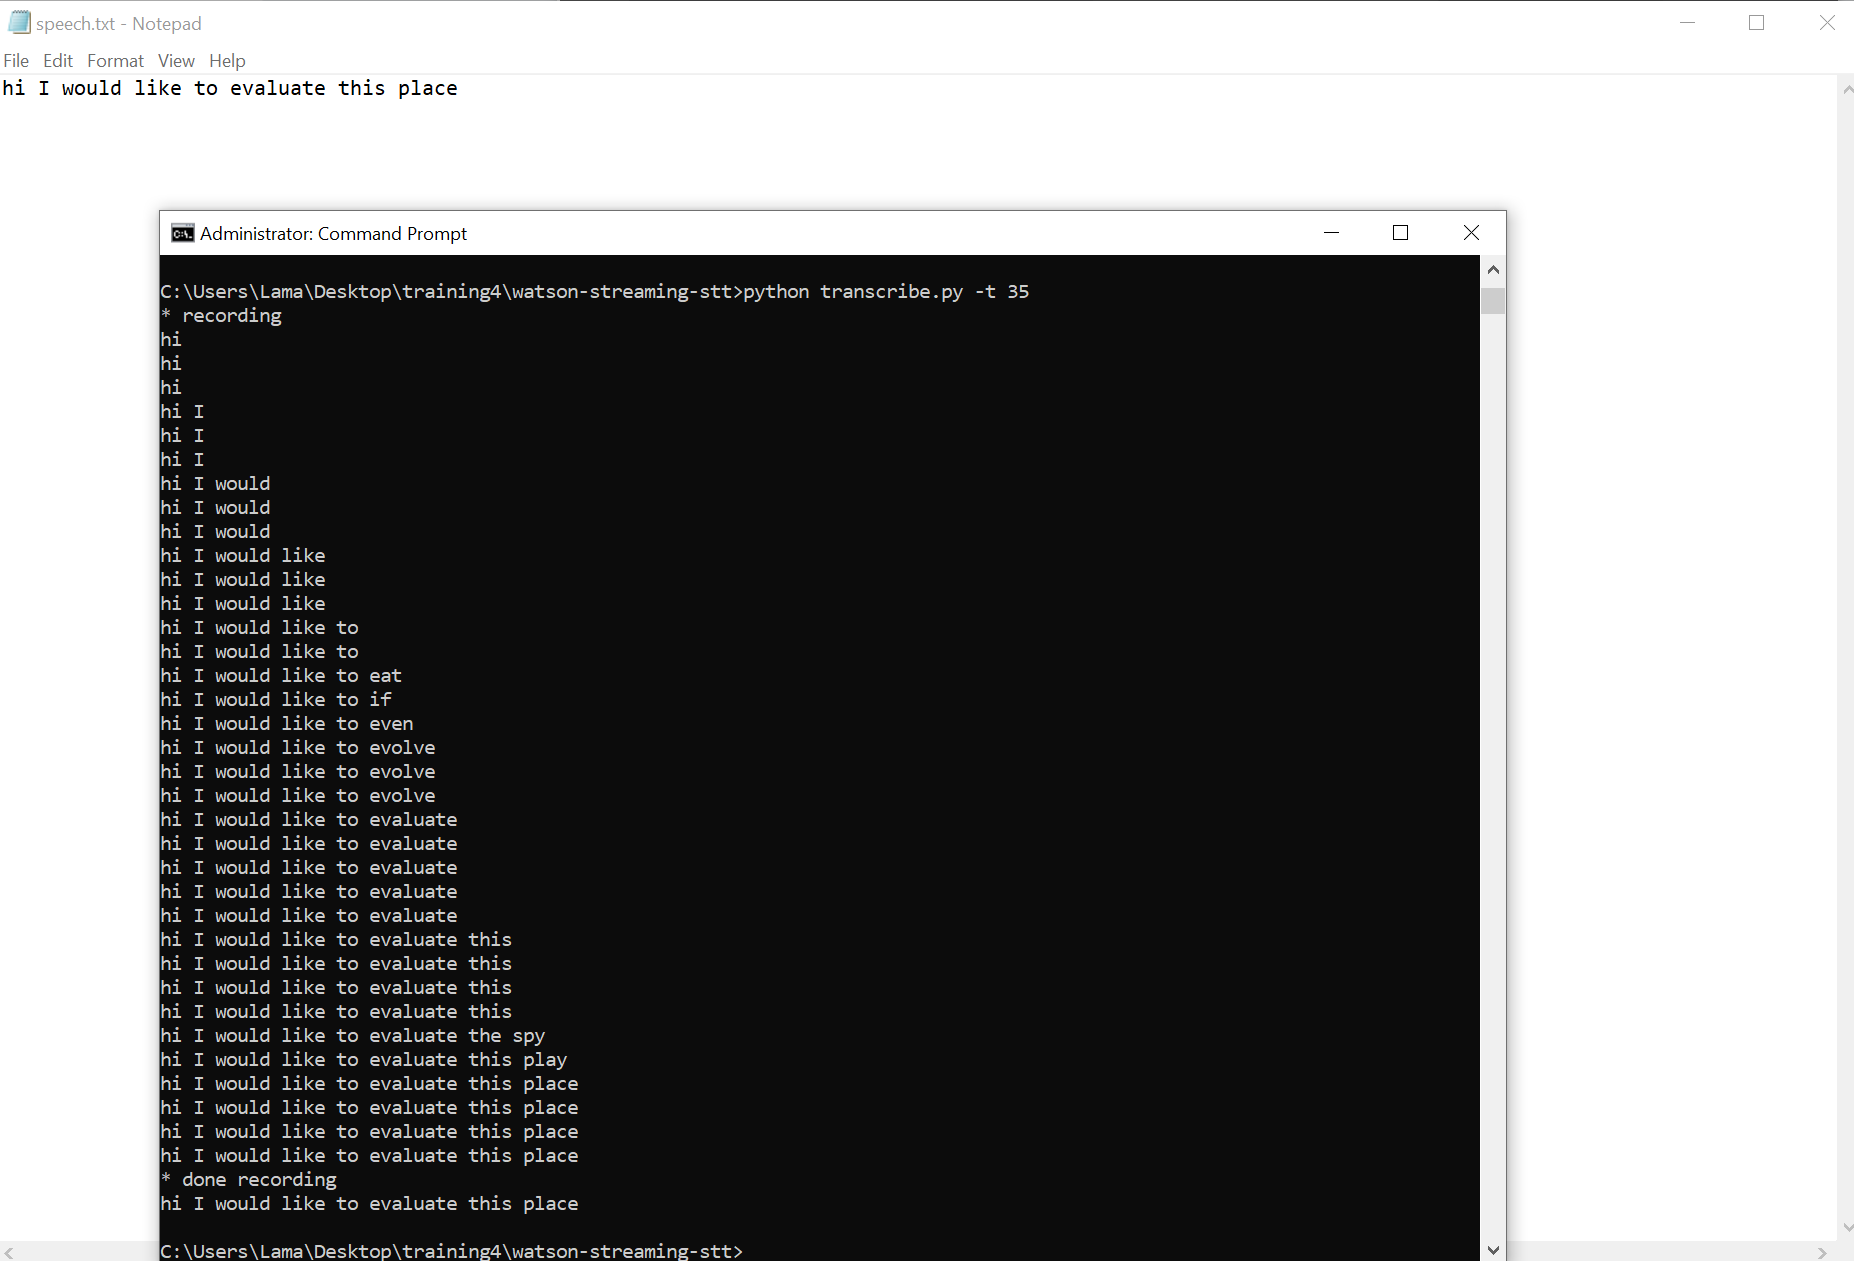The width and height of the screenshot is (1854, 1261).
Task: Minimize the Command Prompt window
Action: pyautogui.click(x=1331, y=233)
